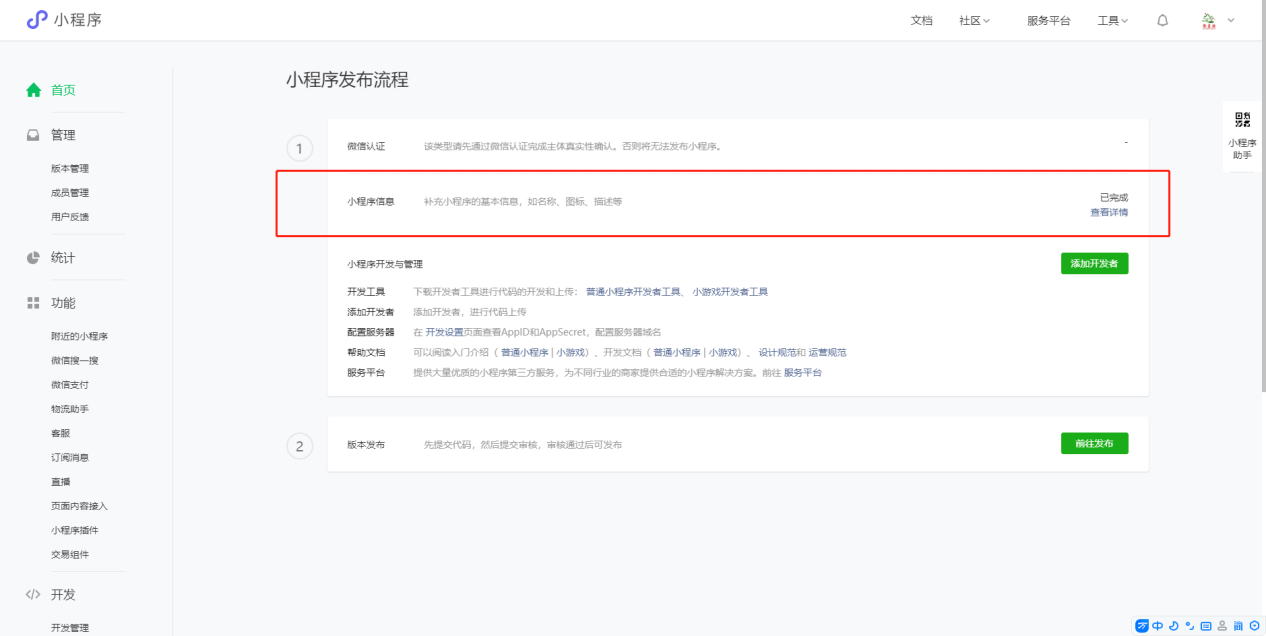Viewport: 1266px width, 636px height.
Task: Click the 小程序信息 row label
Action: (371, 202)
